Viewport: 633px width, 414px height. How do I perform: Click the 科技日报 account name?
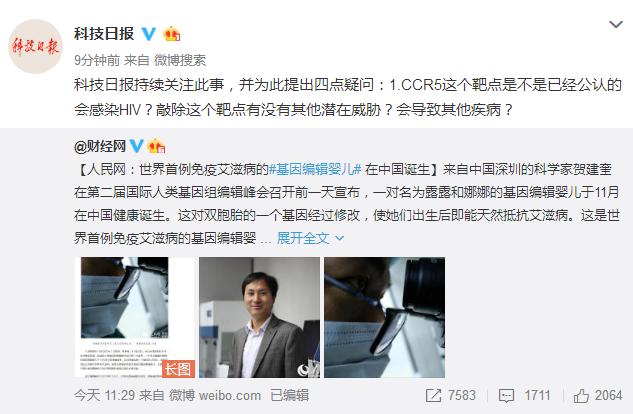coord(104,34)
